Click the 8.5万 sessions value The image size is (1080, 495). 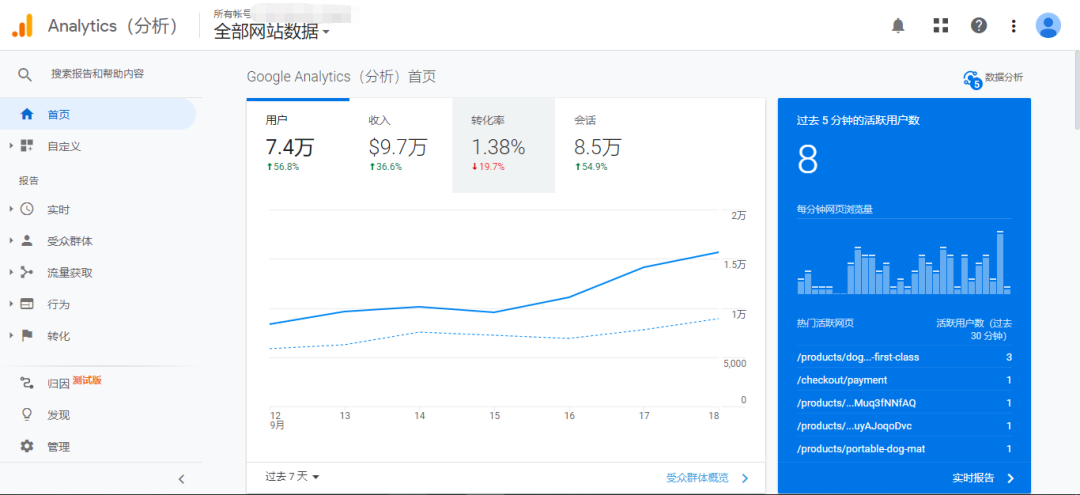coord(598,147)
